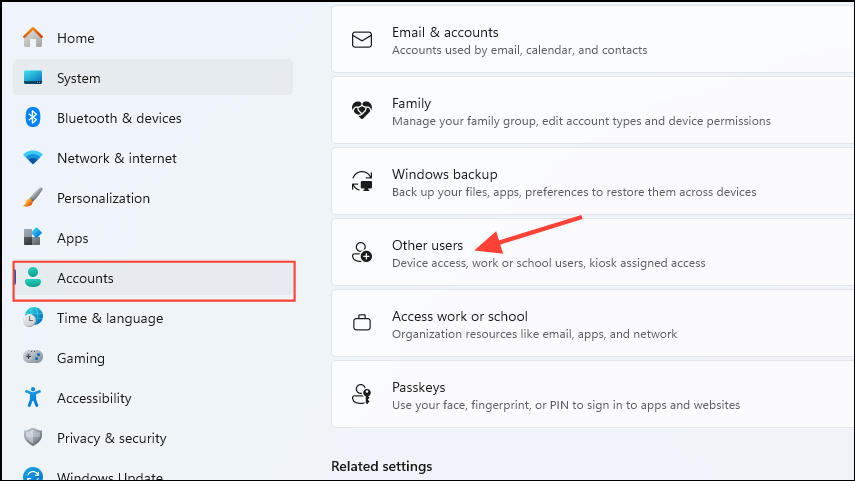
Task: Click the Email envelope icon
Action: [x=362, y=40]
